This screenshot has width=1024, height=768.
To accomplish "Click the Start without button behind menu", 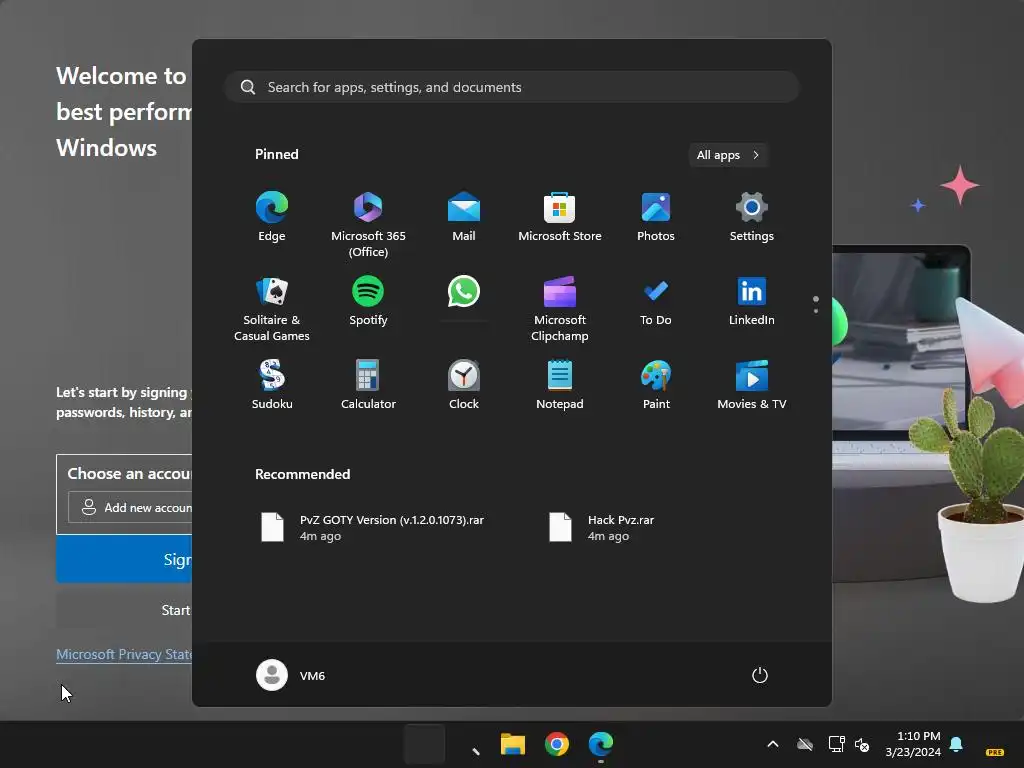I will click(124, 610).
